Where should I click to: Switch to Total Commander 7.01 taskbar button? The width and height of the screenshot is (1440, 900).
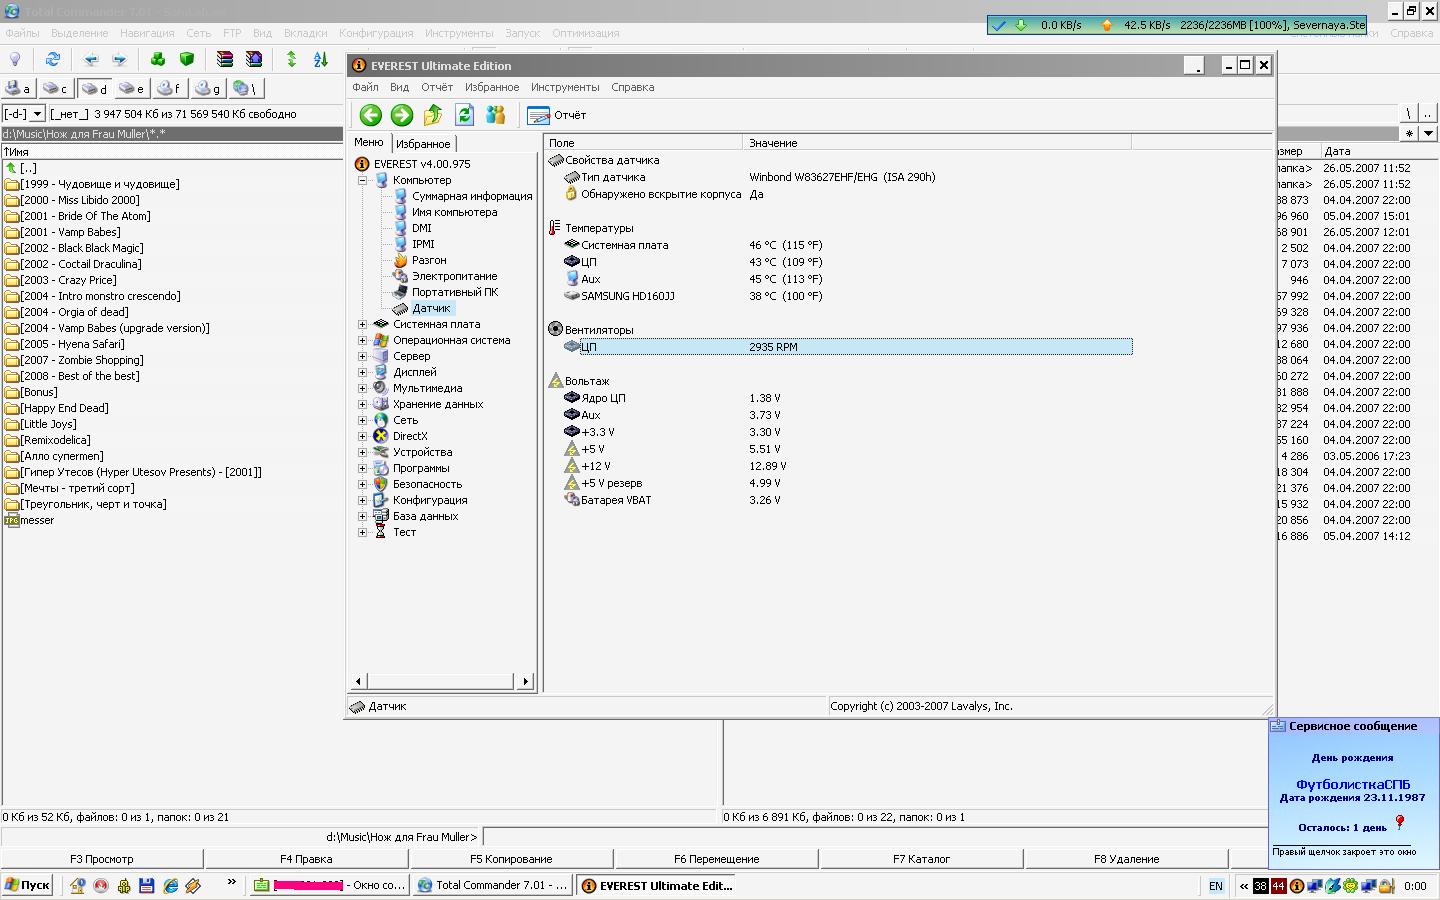click(494, 885)
